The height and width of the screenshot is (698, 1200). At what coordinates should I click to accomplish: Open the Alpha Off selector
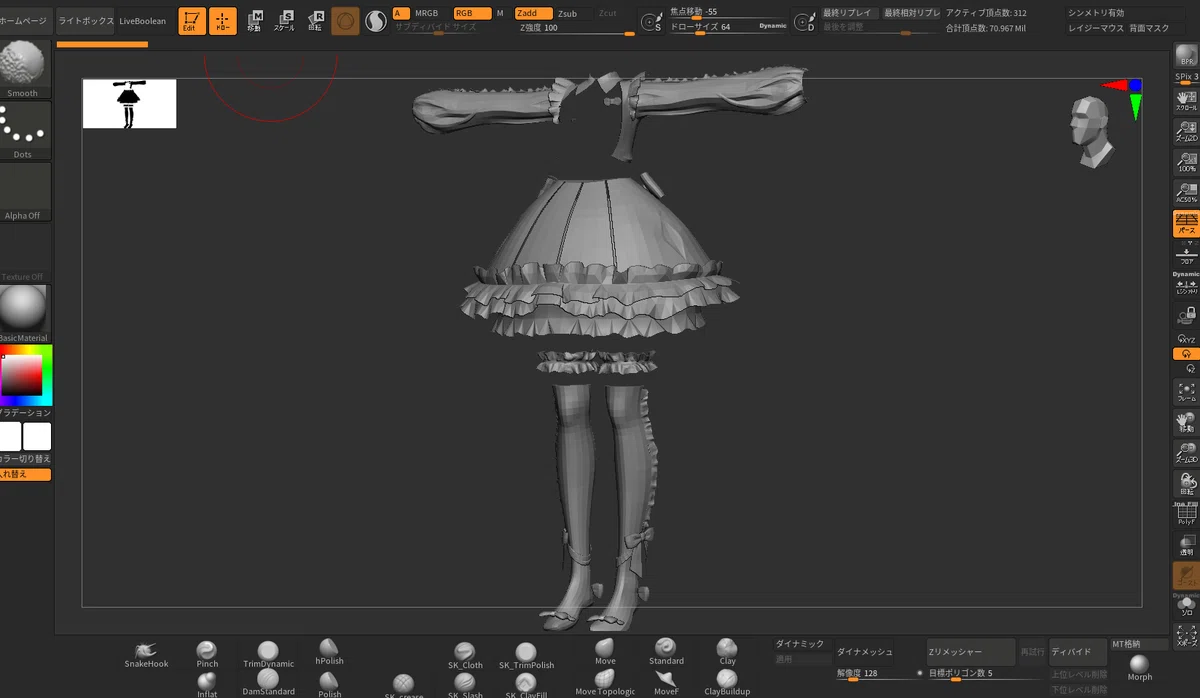(23, 192)
